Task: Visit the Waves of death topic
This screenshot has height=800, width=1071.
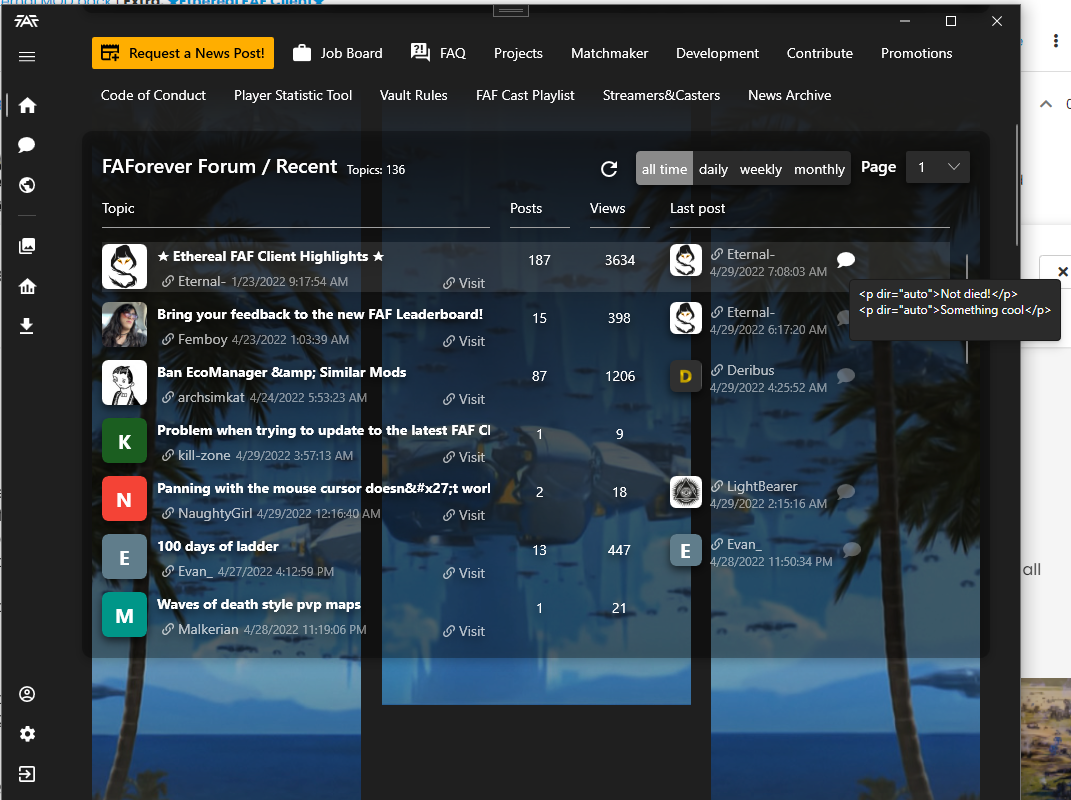Action: [464, 631]
